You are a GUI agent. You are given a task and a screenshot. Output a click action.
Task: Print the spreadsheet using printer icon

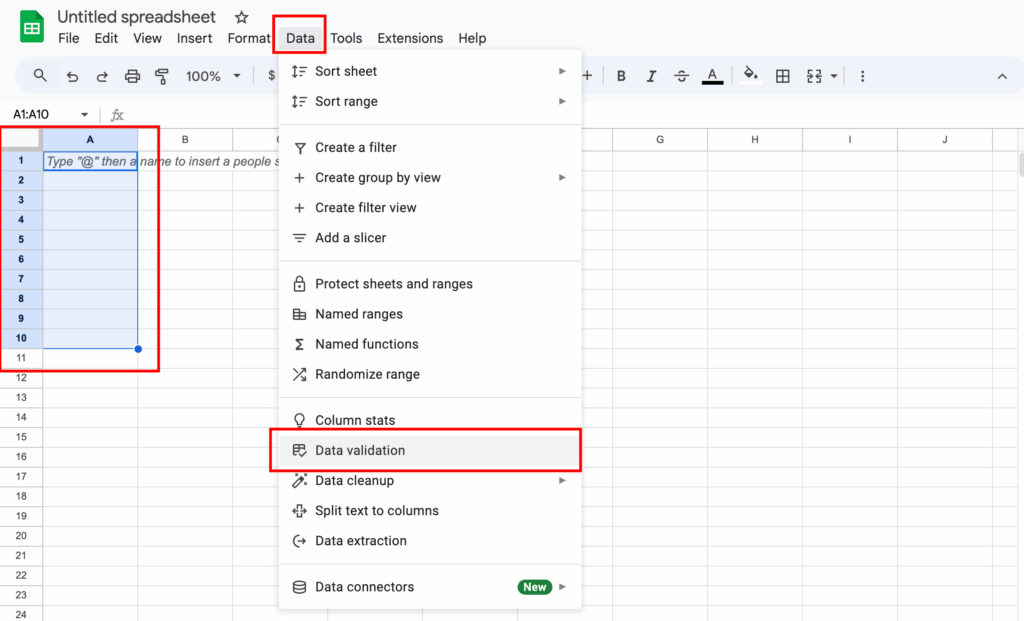pos(132,76)
